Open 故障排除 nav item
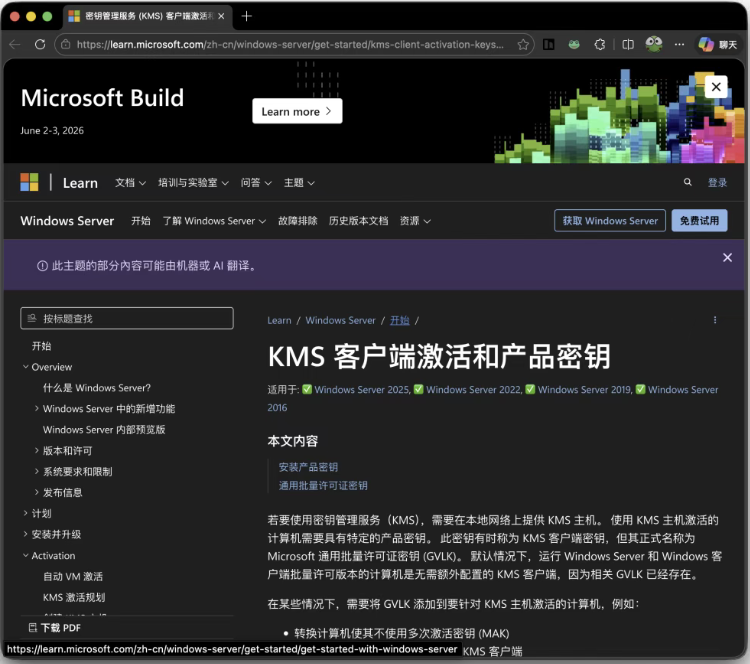This screenshot has height=664, width=750. tap(298, 221)
